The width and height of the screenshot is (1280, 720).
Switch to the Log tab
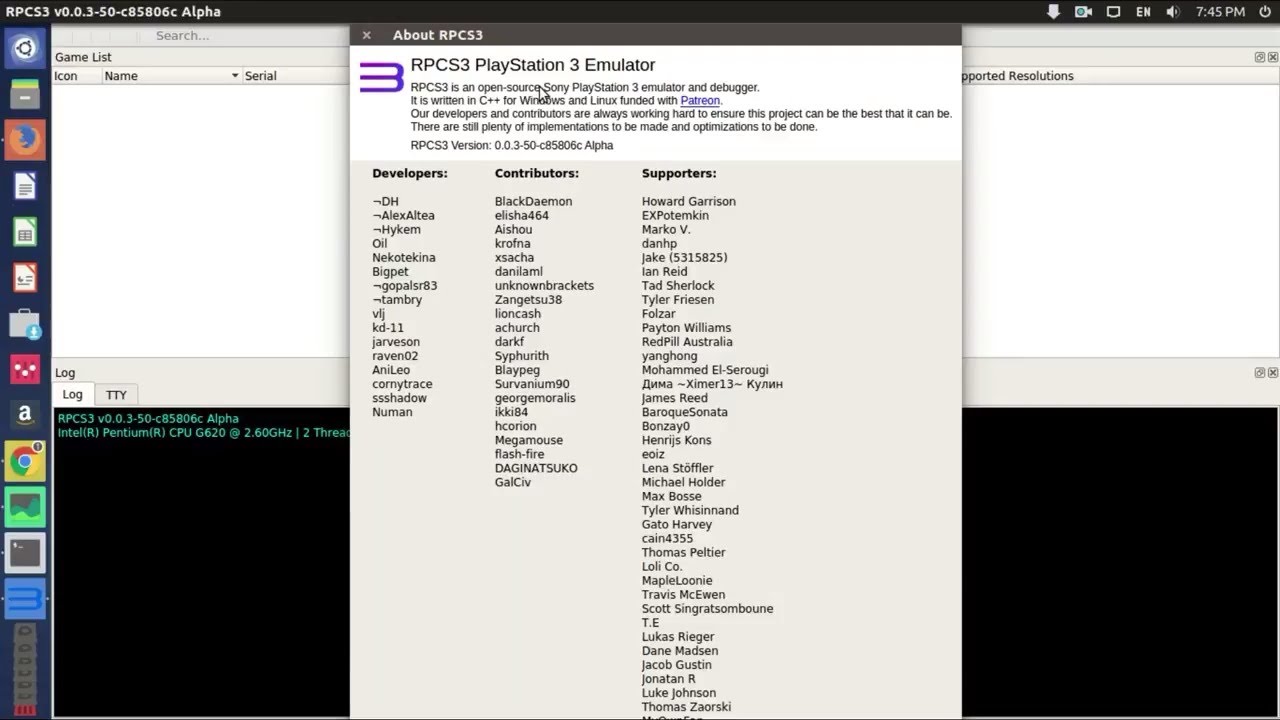click(73, 394)
